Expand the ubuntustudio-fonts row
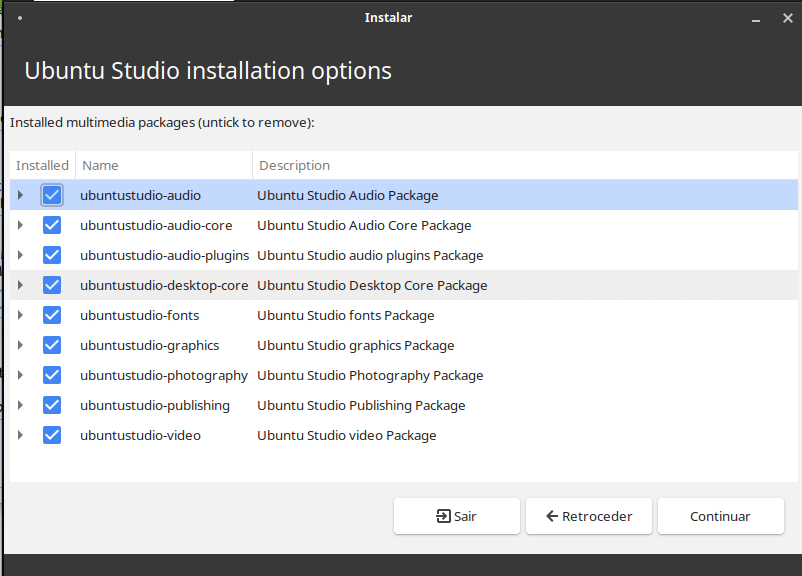Image resolution: width=802 pixels, height=576 pixels. pos(20,315)
